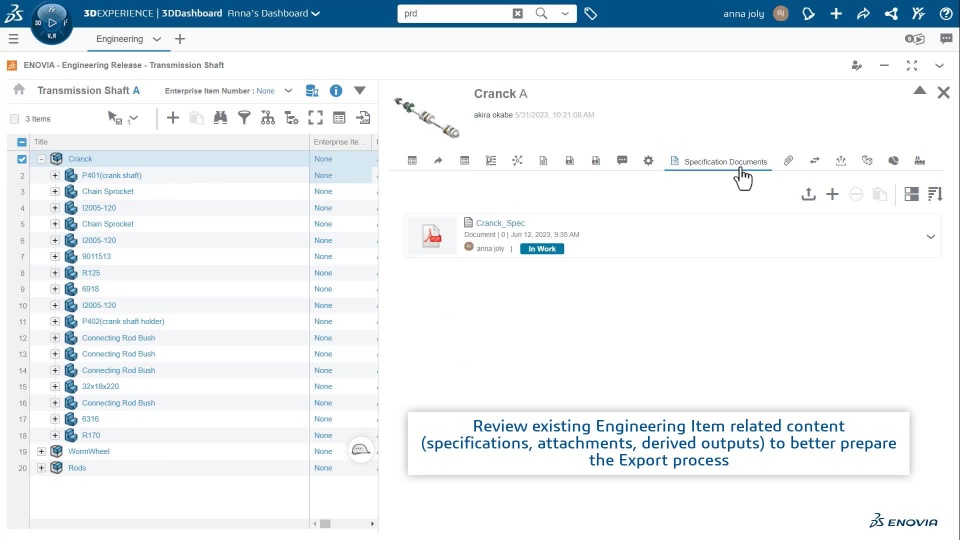The image size is (960, 540).
Task: Collapse the Cranck details panel arrow
Action: (x=920, y=91)
